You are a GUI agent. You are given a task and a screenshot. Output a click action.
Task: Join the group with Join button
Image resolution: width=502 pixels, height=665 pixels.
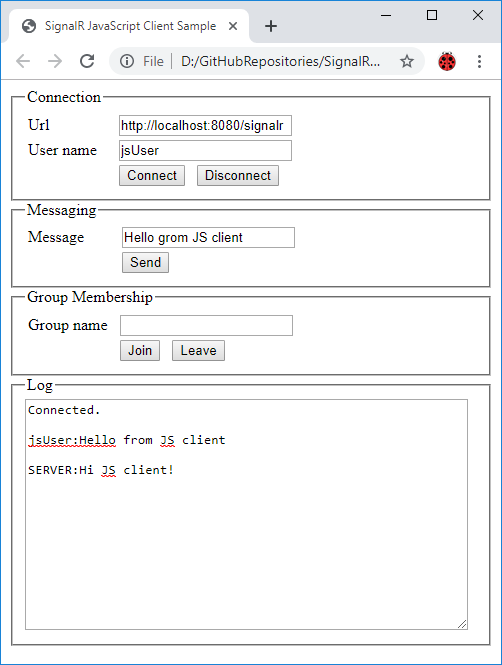click(140, 351)
